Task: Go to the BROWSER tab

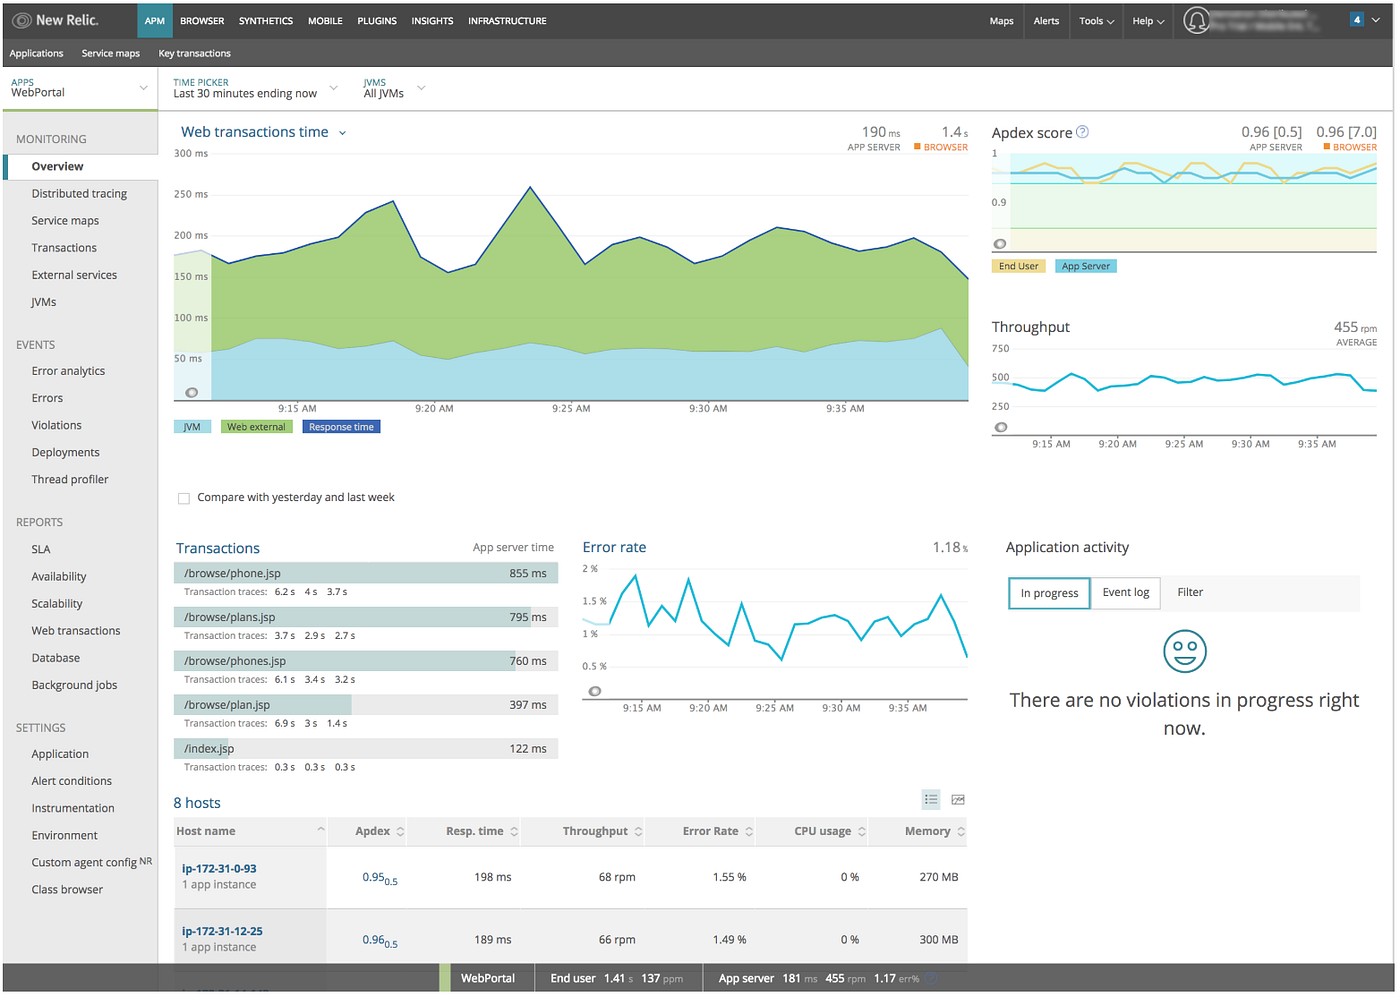Action: 202,21
